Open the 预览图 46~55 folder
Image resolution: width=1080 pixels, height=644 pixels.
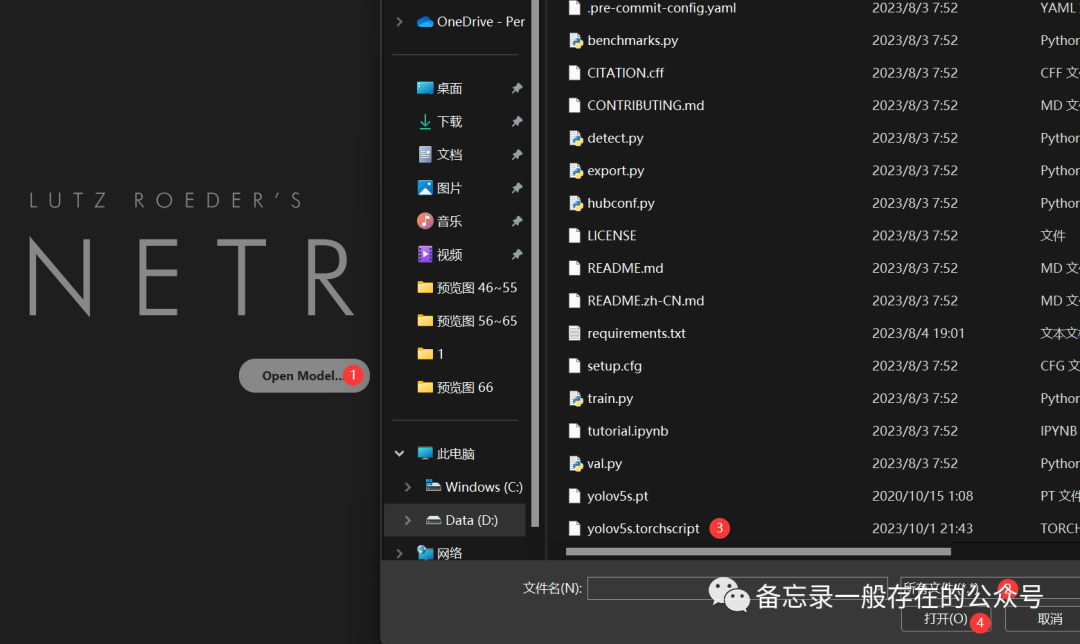tap(467, 287)
